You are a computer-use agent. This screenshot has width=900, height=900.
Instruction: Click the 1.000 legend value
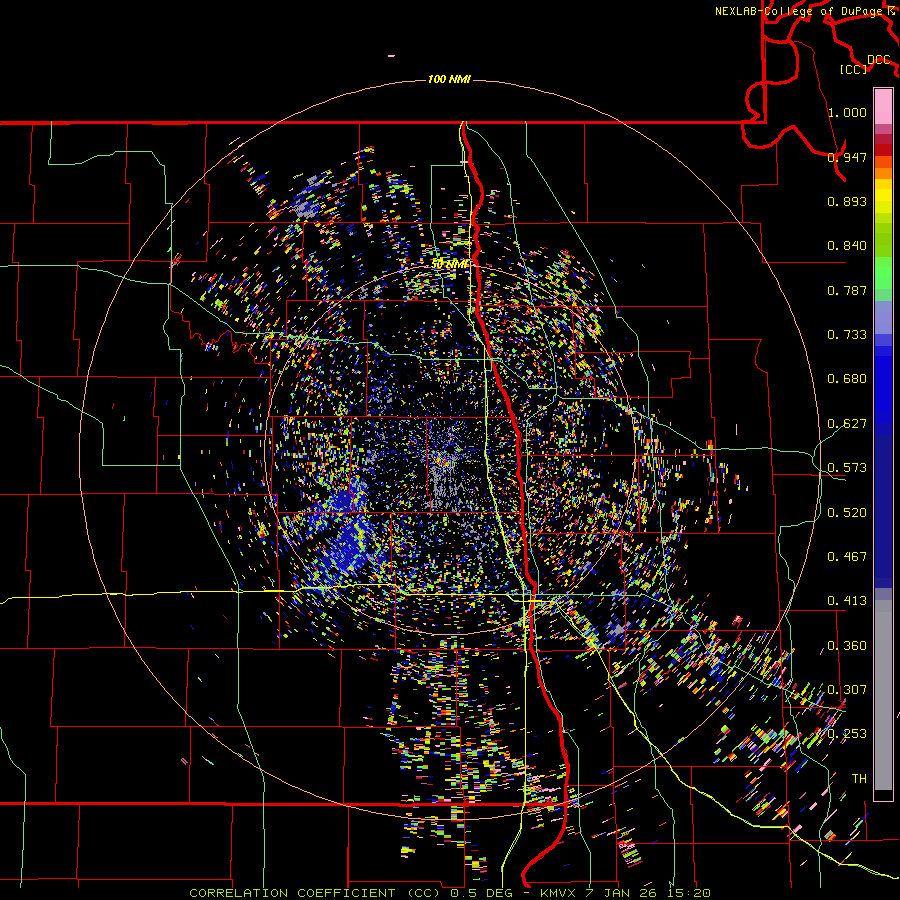(847, 112)
